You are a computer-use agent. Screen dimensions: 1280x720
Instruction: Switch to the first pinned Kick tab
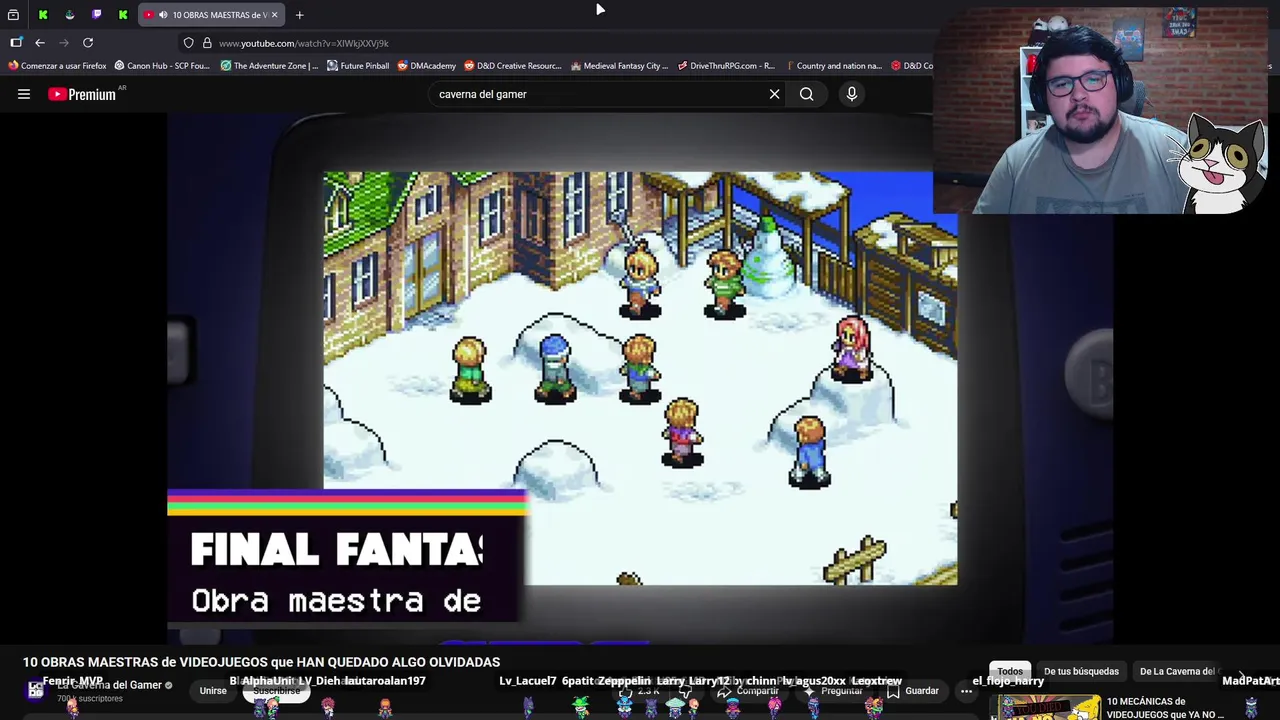(43, 15)
